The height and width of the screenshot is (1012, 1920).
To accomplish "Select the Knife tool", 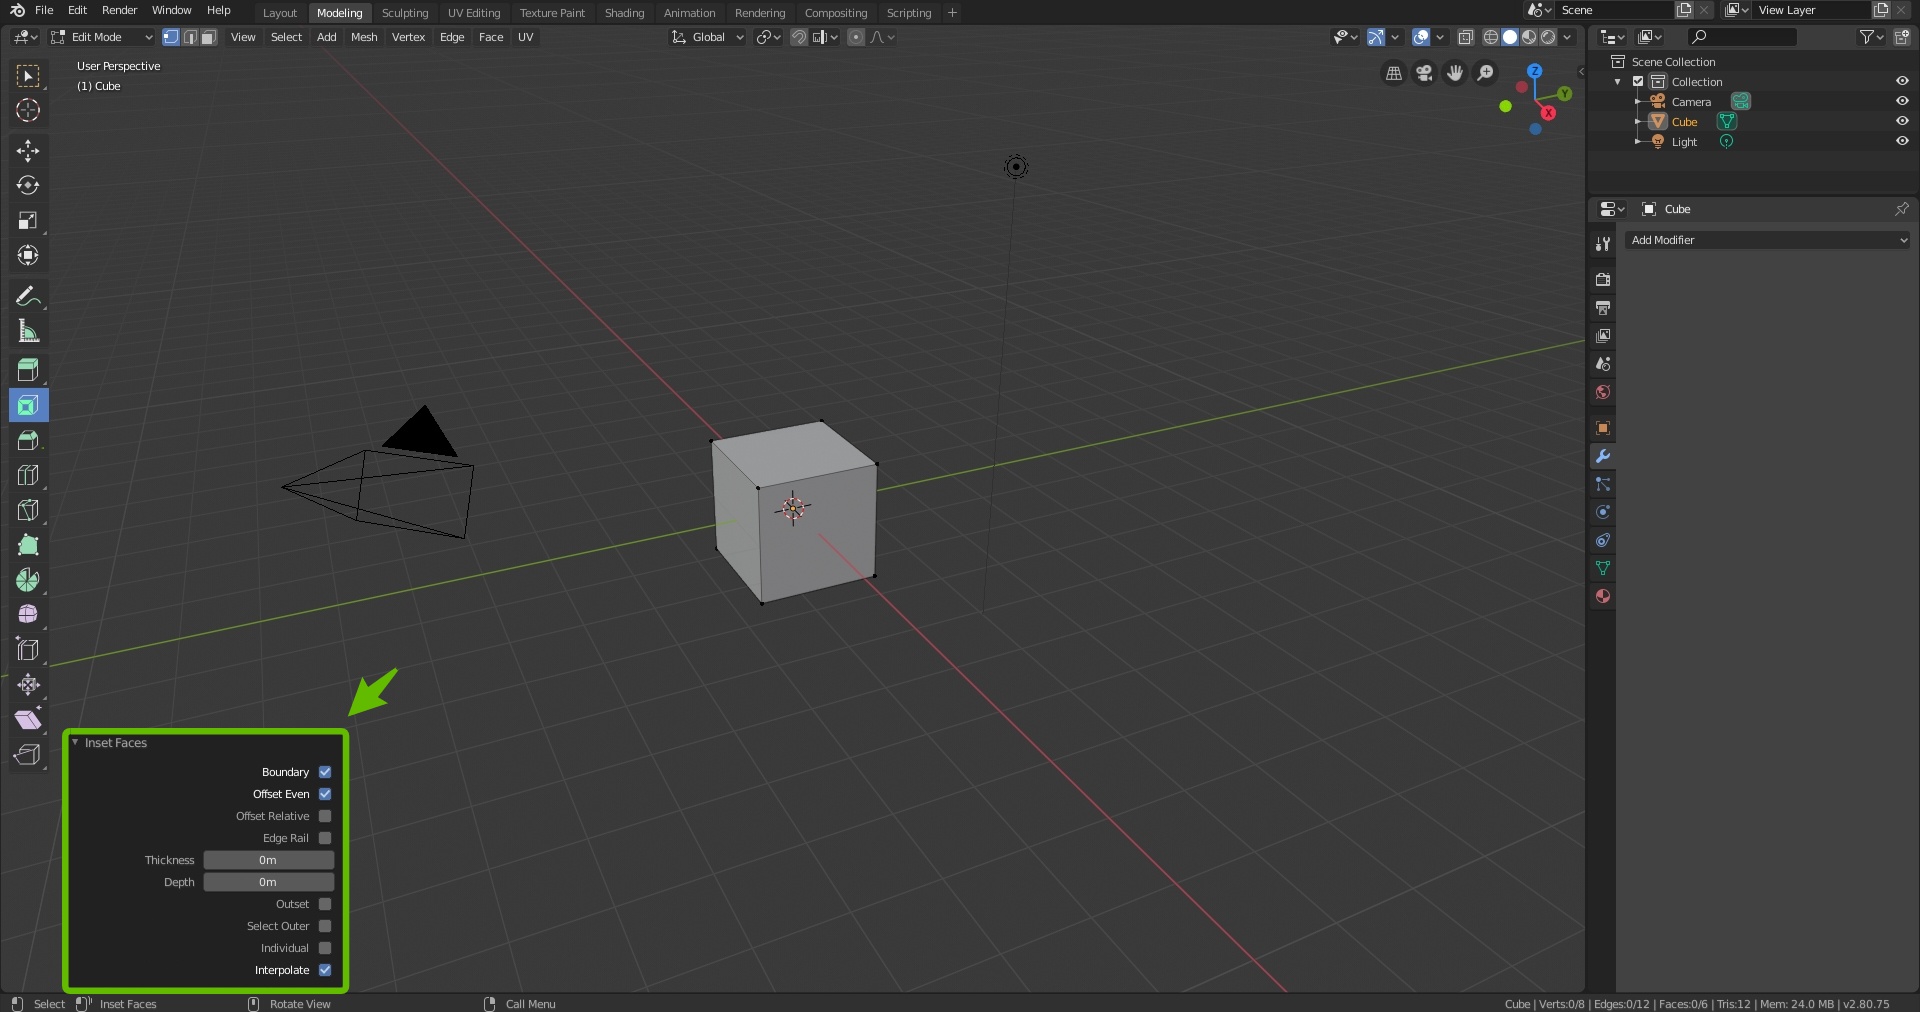I will [28, 510].
